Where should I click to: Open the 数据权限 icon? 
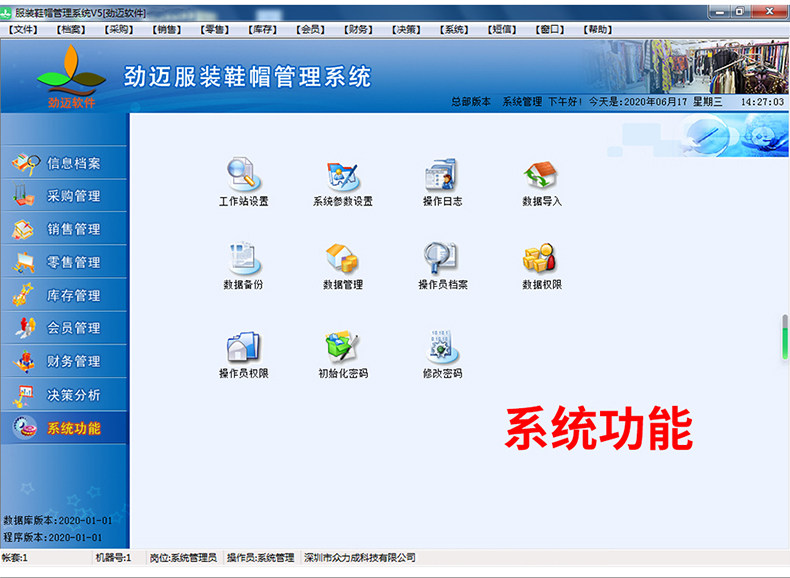coord(541,258)
